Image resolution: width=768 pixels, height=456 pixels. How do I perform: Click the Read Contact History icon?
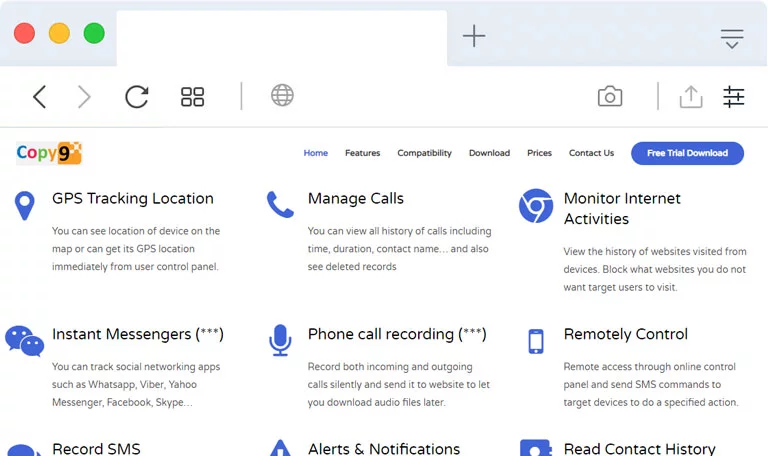(536, 448)
